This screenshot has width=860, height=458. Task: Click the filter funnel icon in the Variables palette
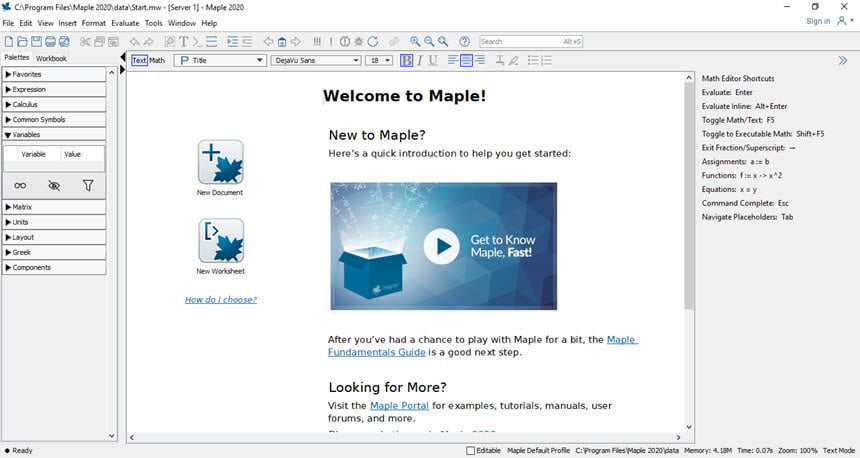click(88, 186)
